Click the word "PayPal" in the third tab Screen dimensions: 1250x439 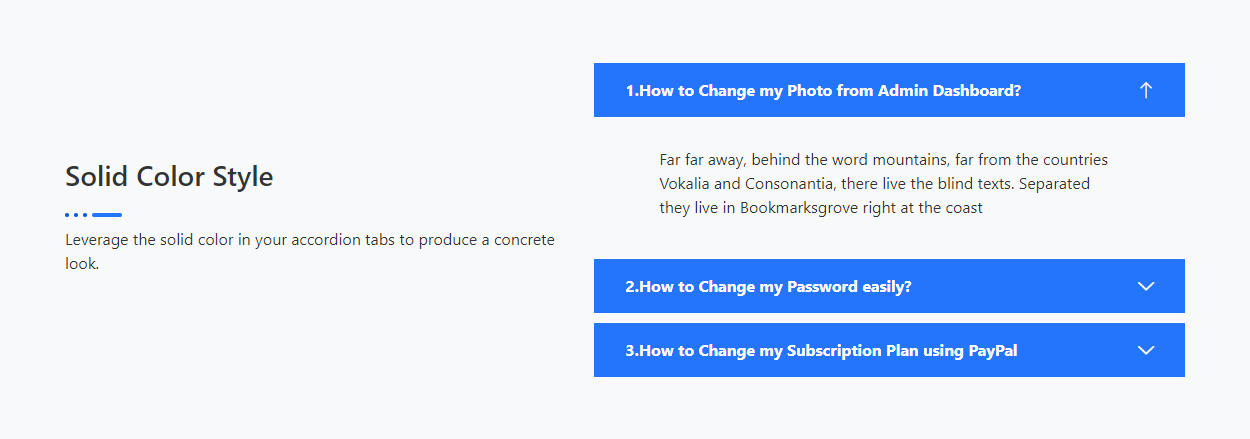[x=993, y=351]
